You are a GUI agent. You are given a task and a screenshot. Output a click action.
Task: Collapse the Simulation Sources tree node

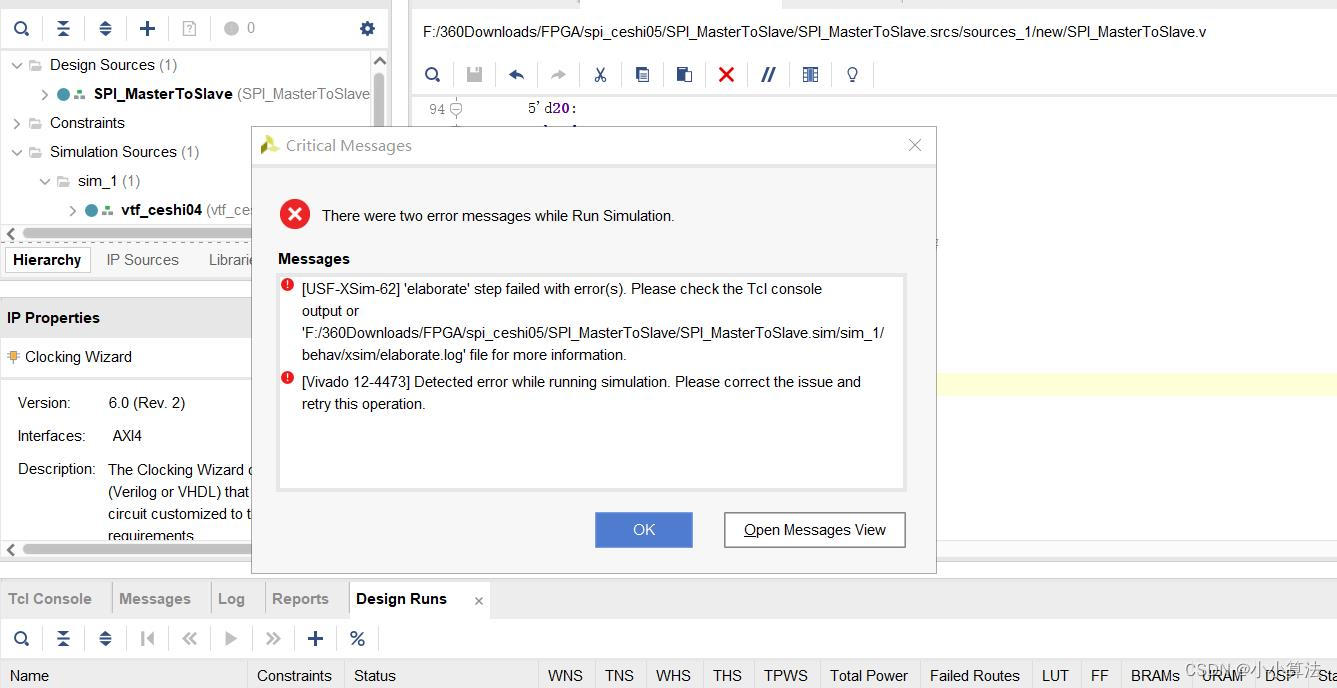click(x=16, y=152)
